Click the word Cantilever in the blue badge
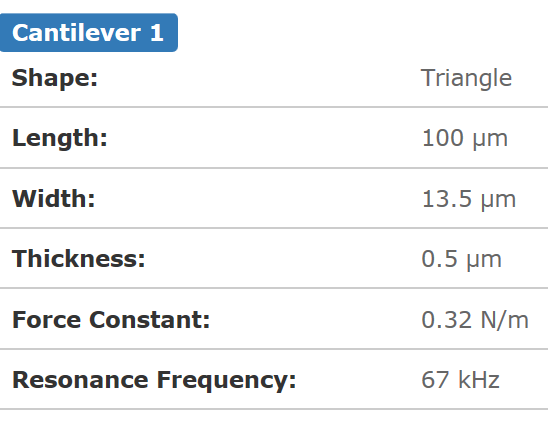 77,33
